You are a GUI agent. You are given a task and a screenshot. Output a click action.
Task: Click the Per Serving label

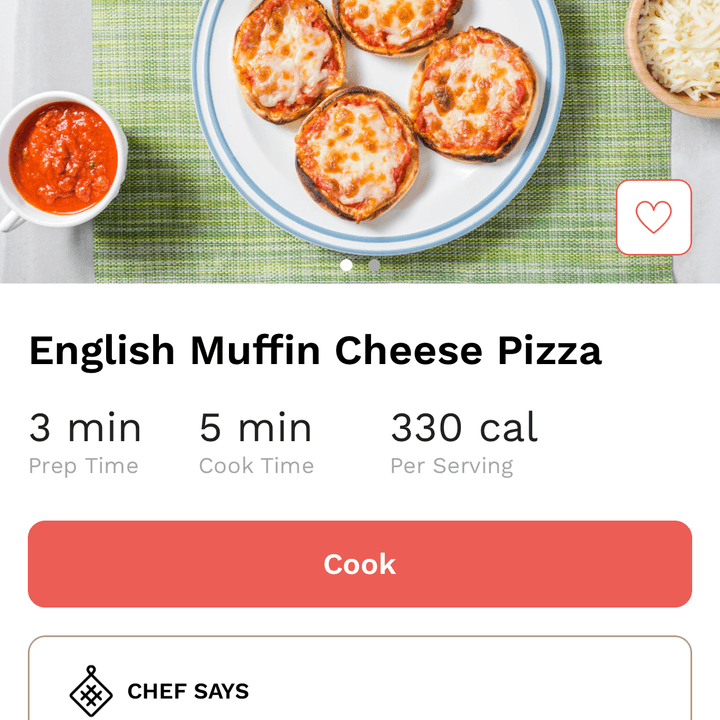[x=452, y=466]
